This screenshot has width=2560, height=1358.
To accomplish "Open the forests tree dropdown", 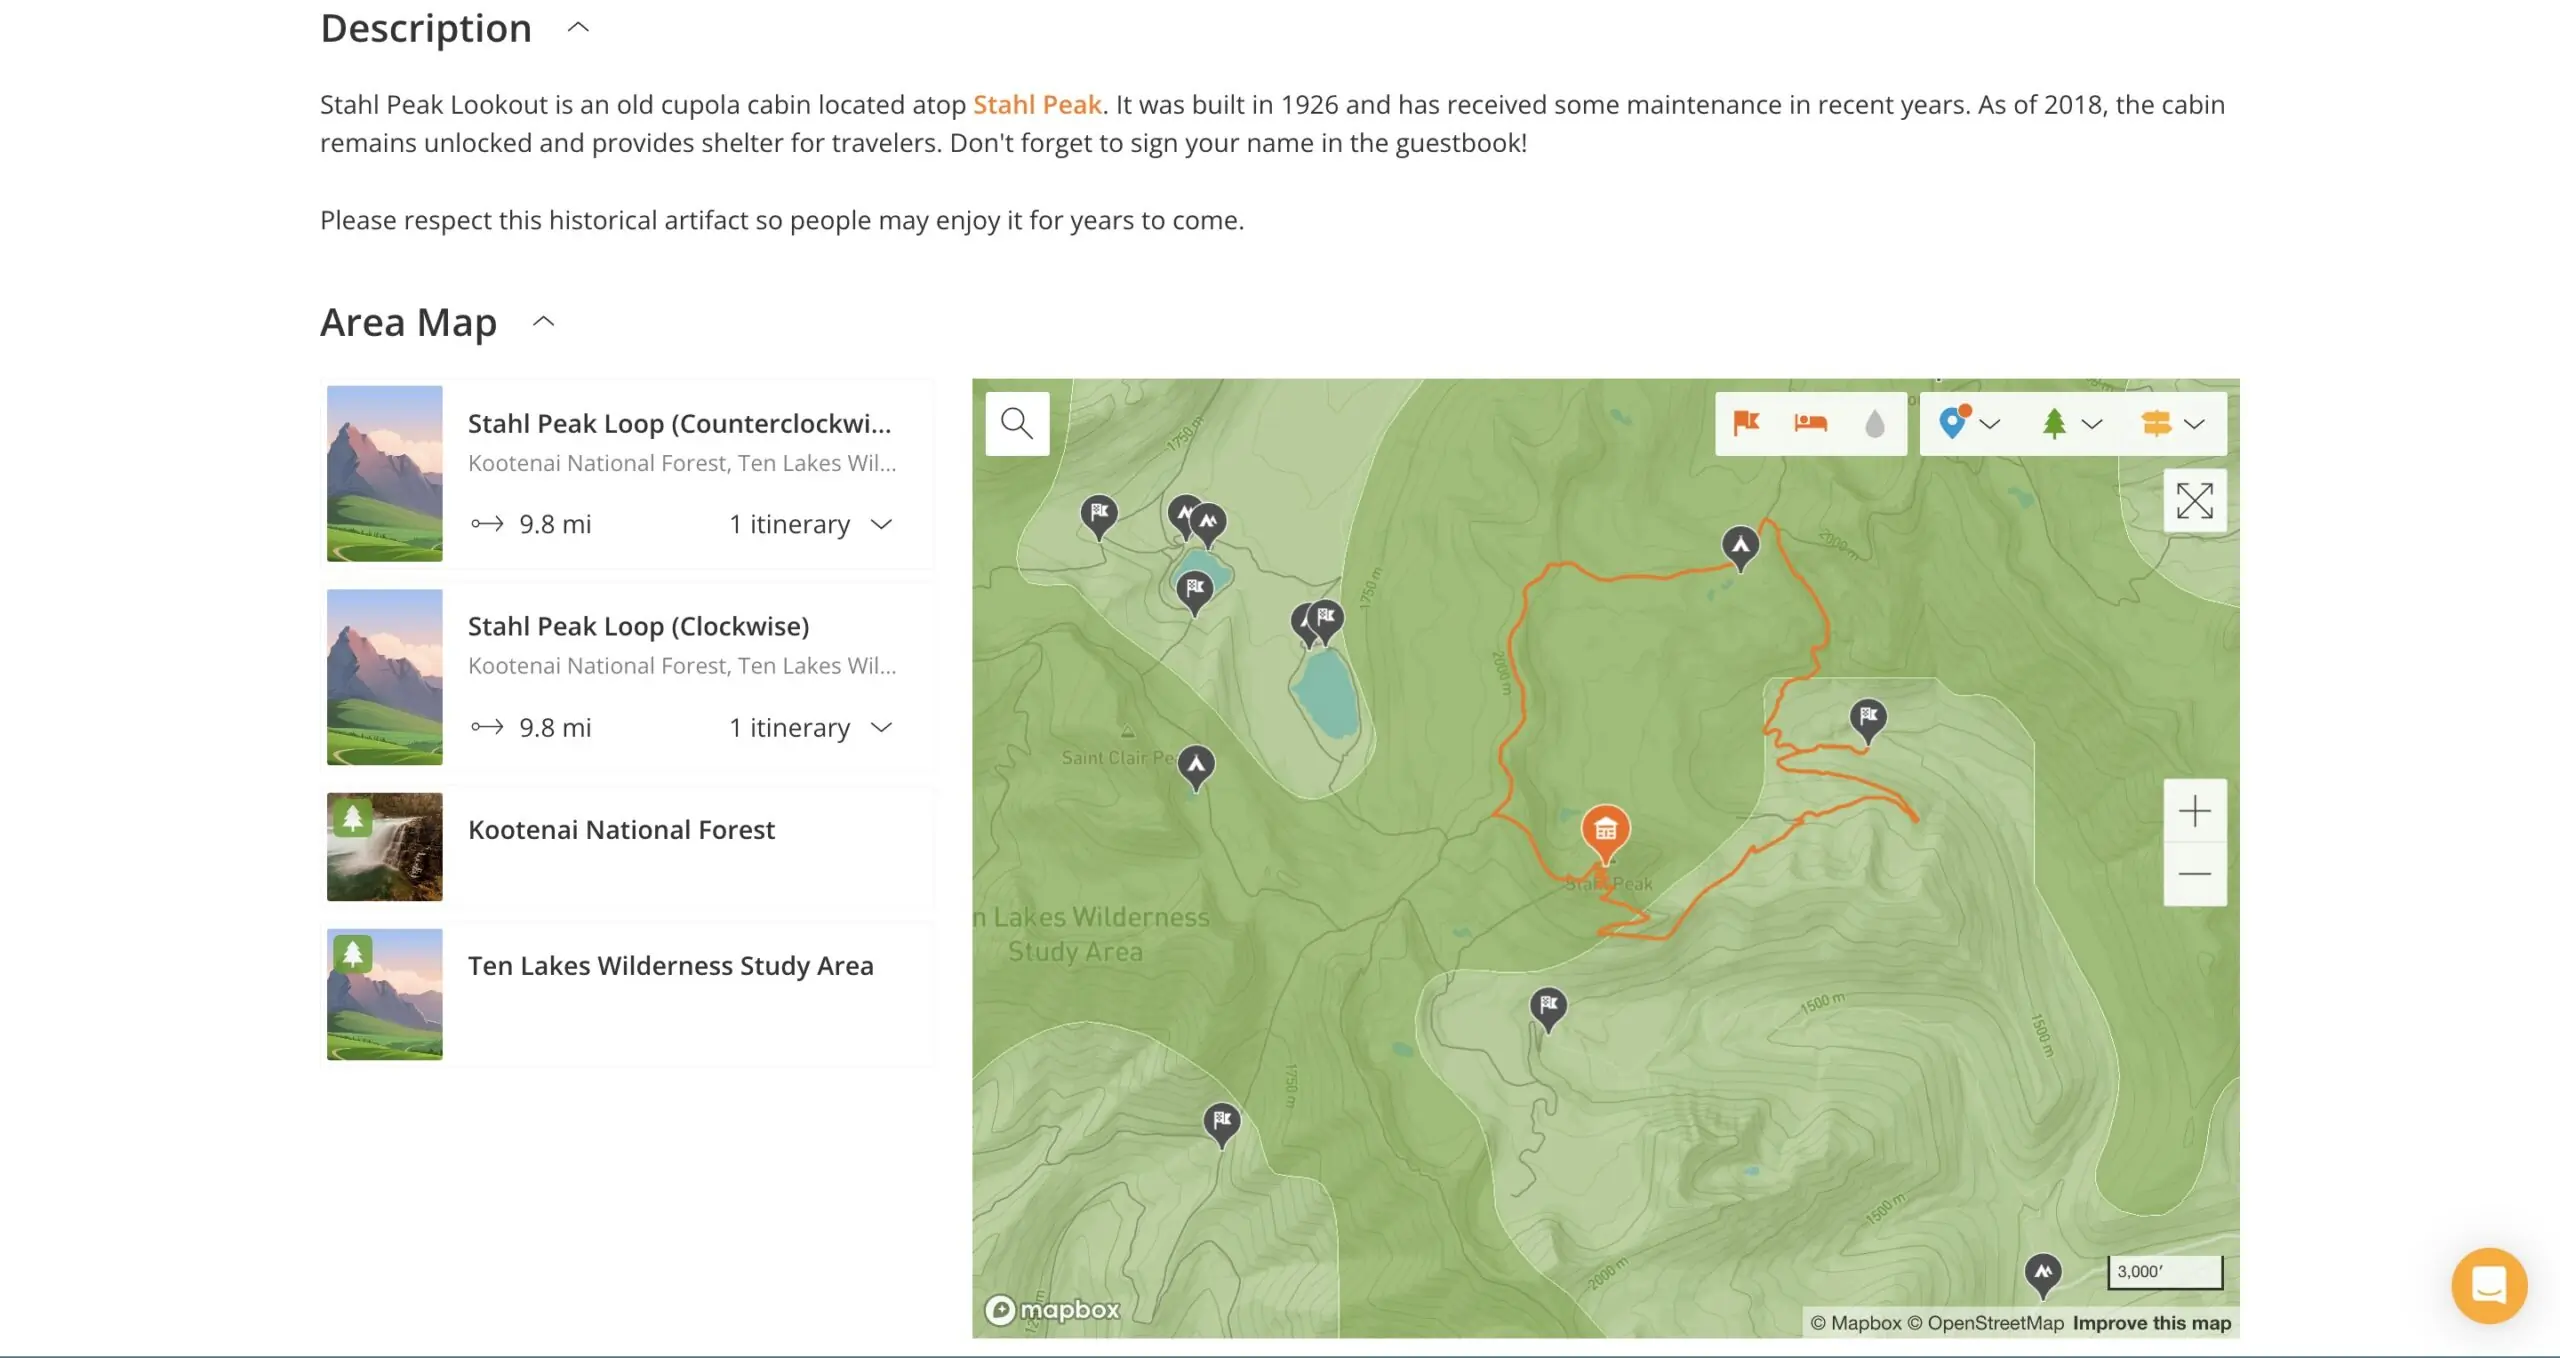I will [x=2090, y=423].
